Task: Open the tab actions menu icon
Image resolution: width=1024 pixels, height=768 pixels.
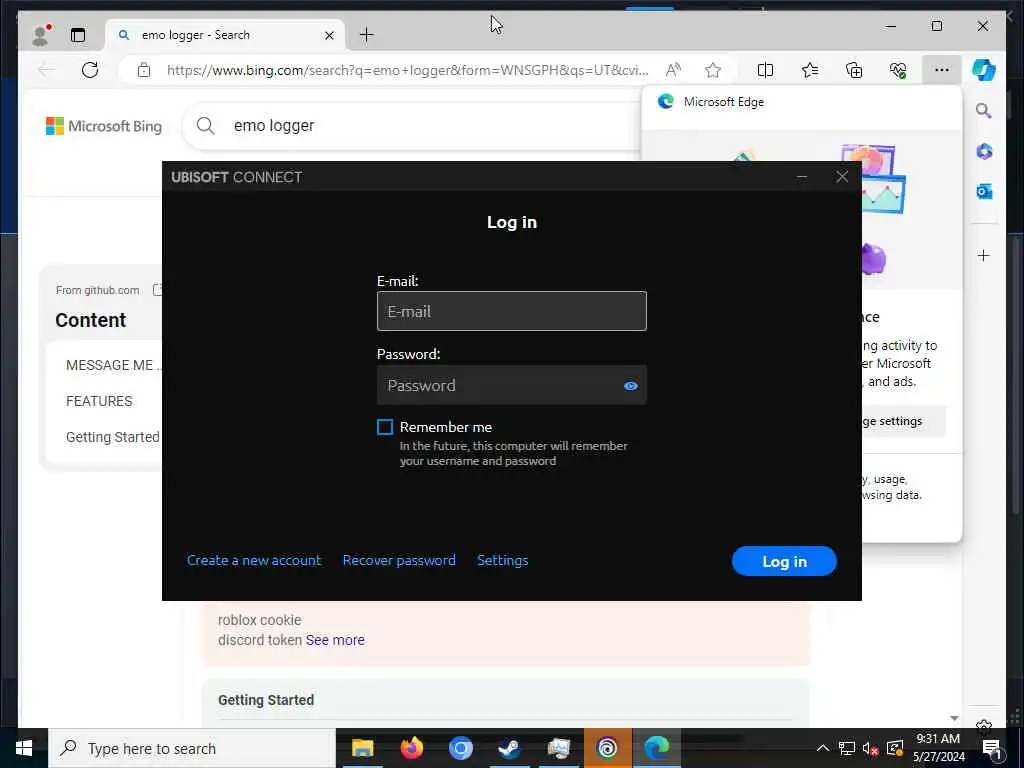Action: (78, 35)
